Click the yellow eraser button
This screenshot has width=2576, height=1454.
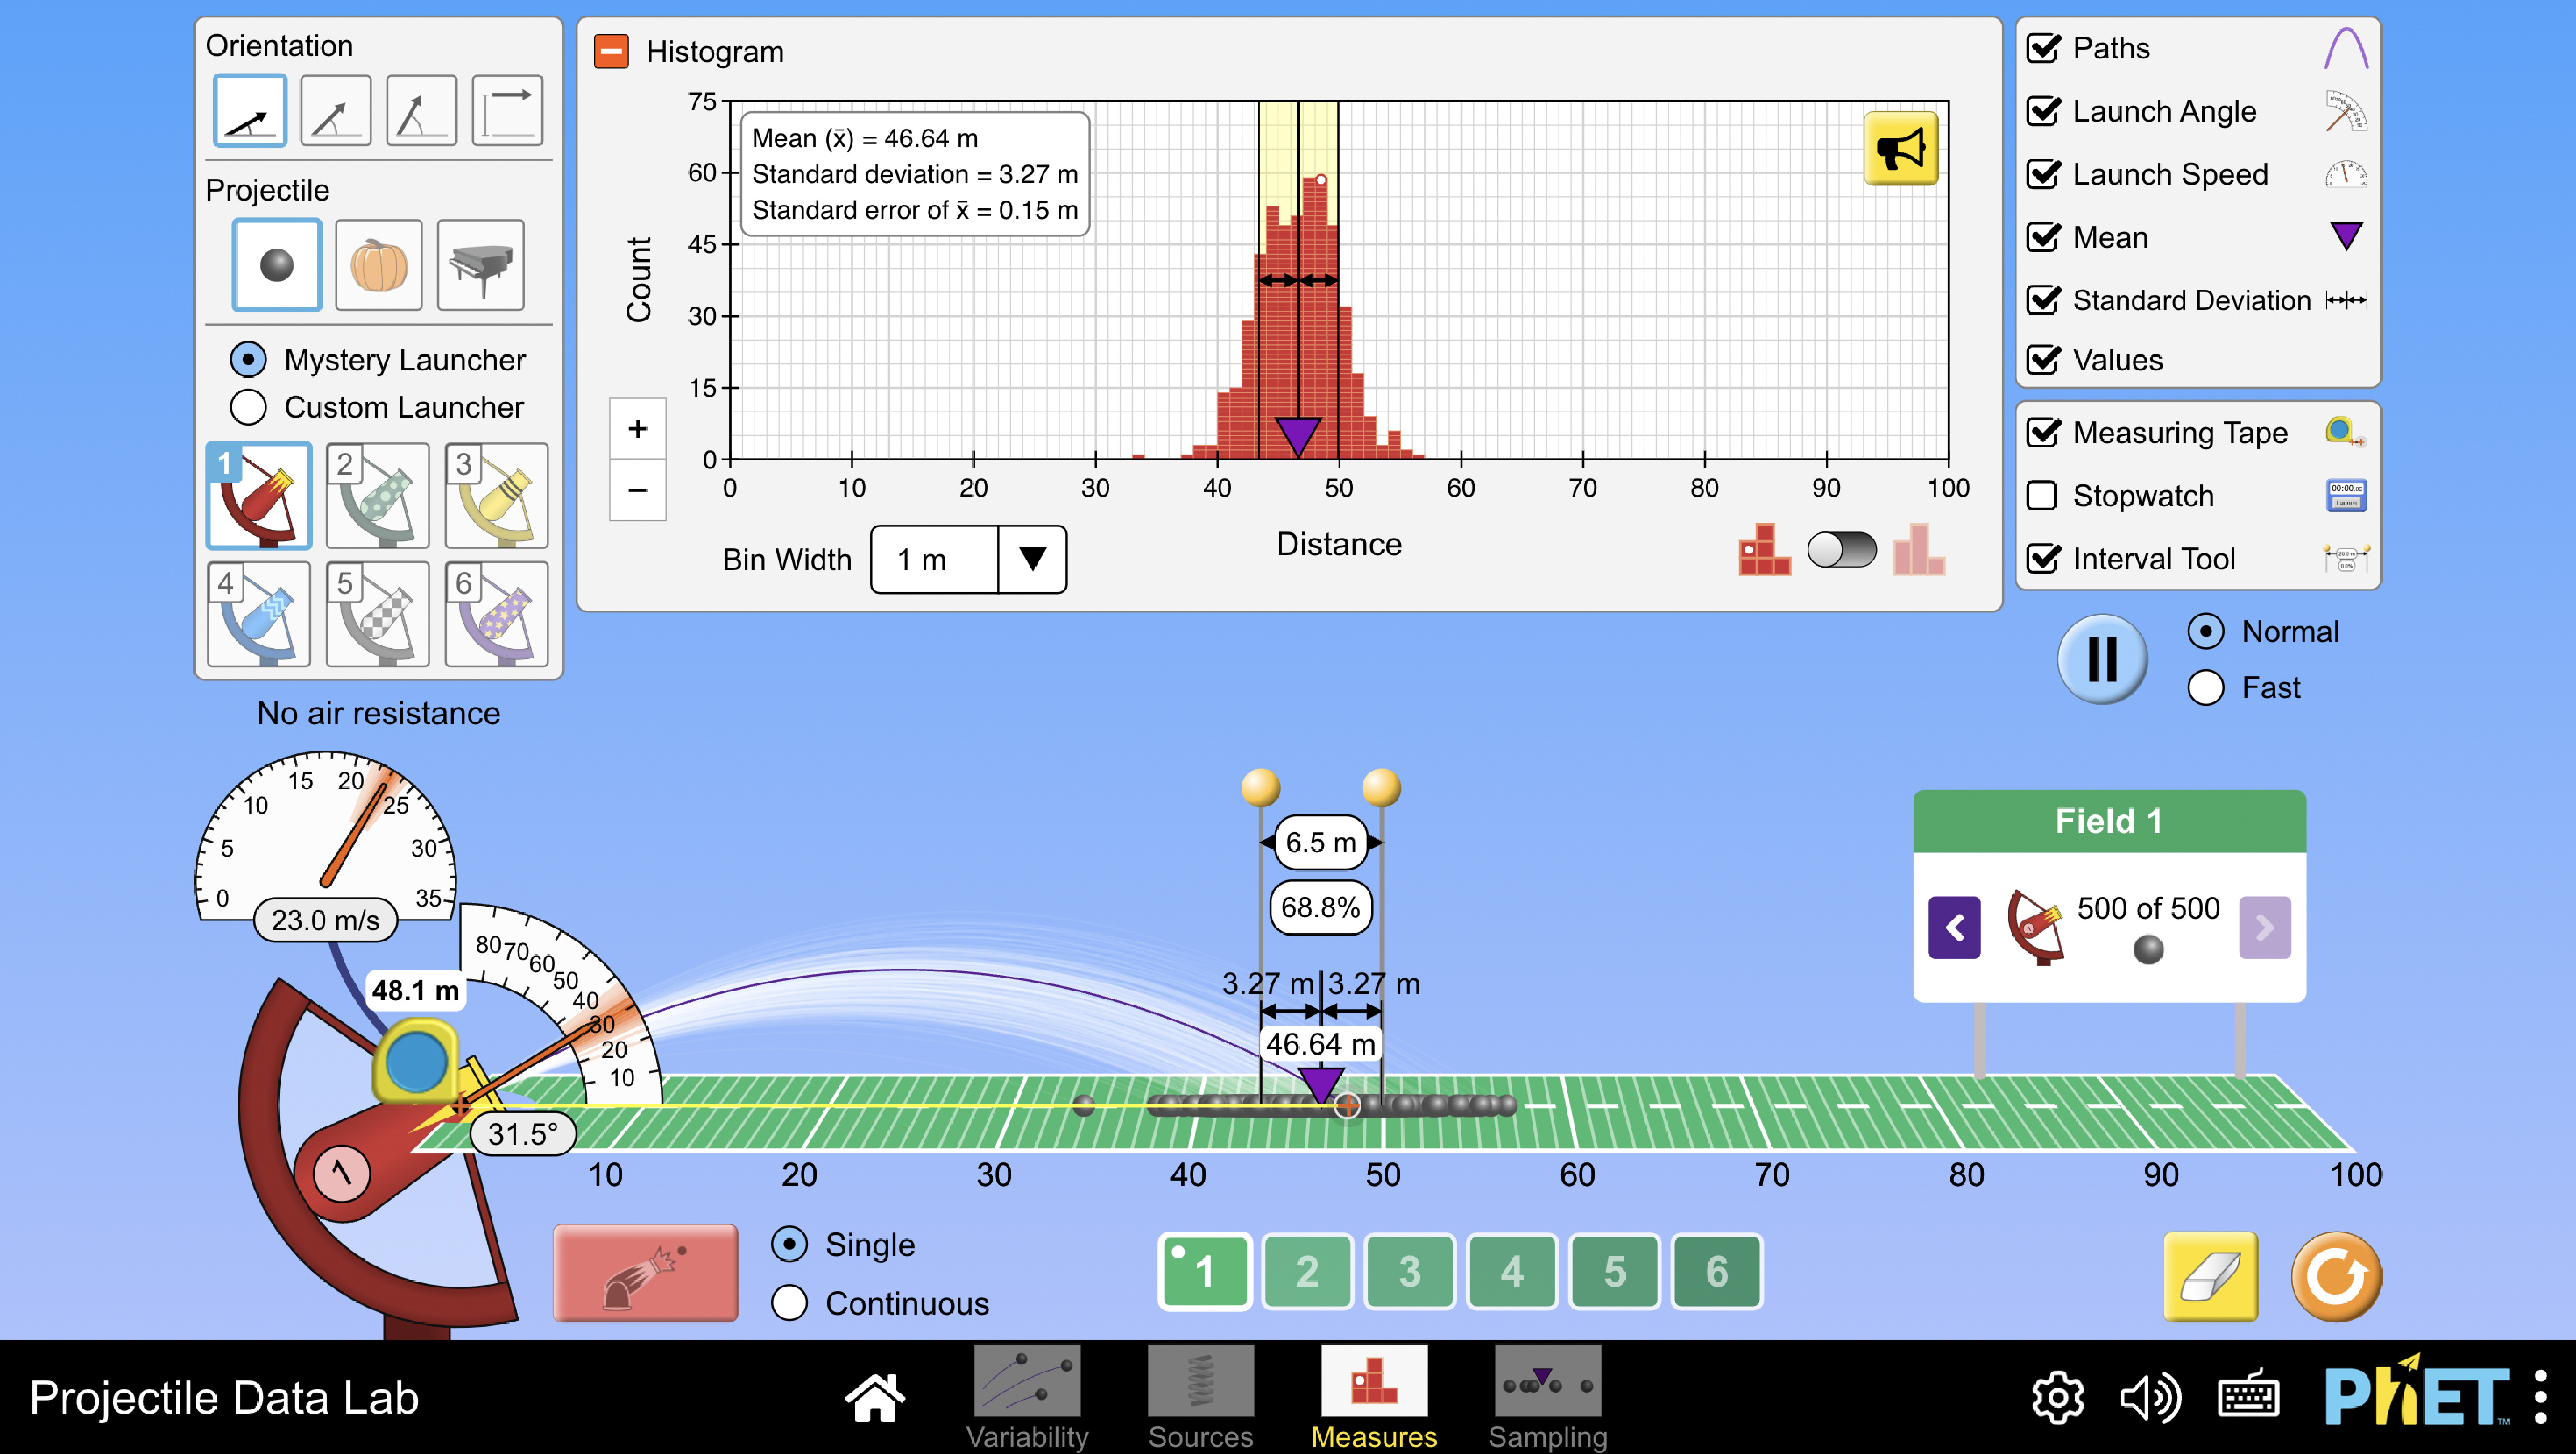point(2210,1276)
